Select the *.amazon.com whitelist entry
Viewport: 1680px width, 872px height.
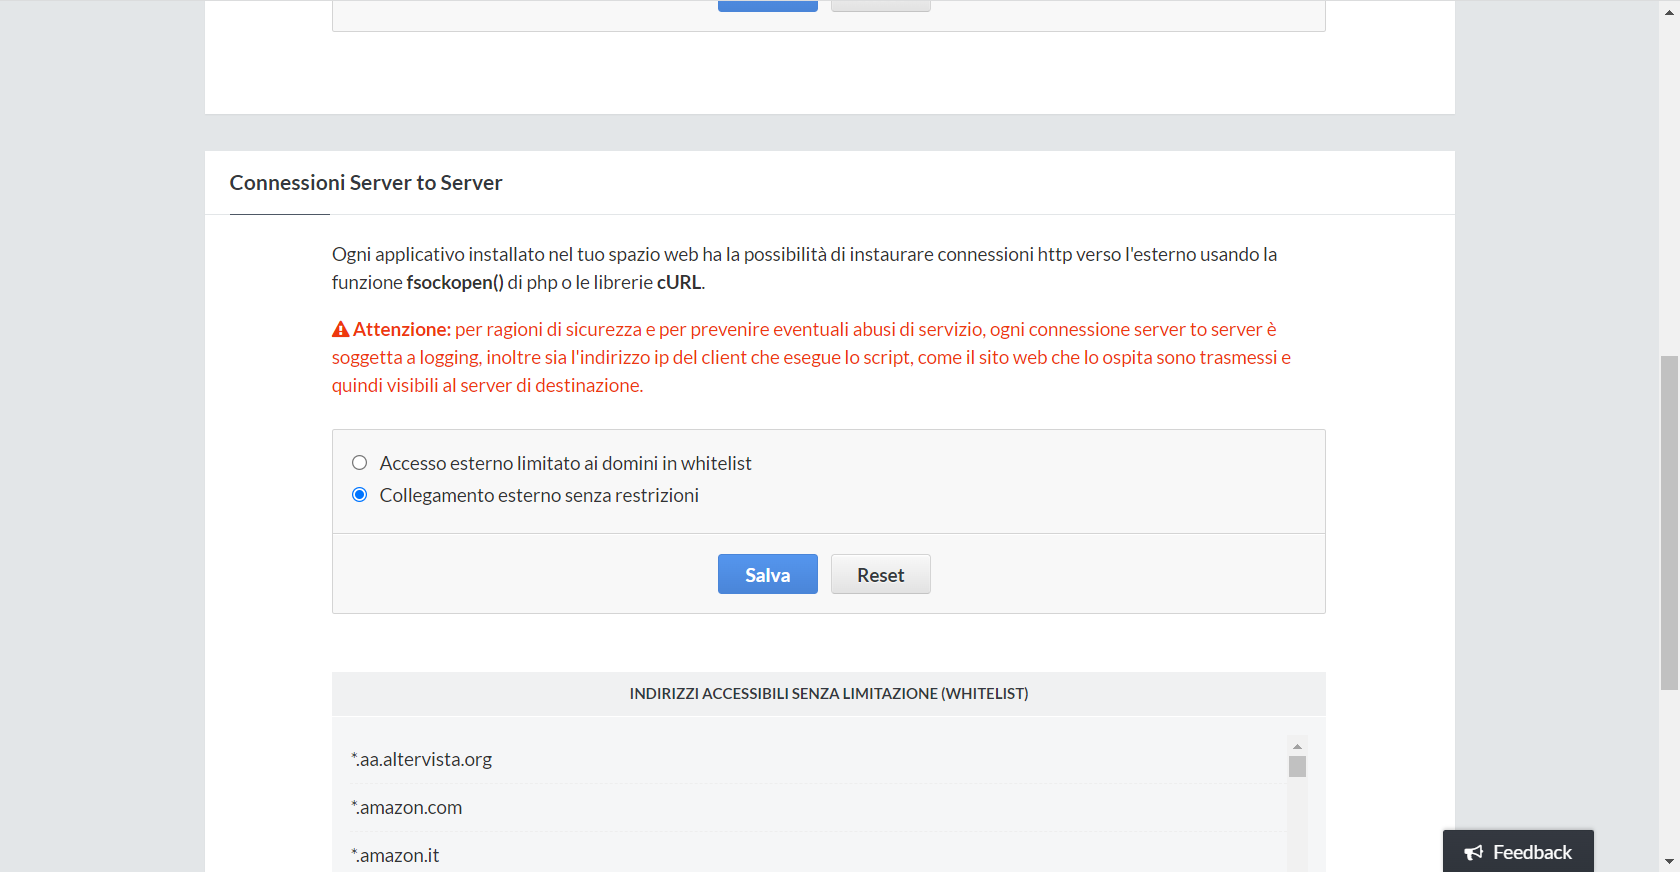(x=407, y=808)
